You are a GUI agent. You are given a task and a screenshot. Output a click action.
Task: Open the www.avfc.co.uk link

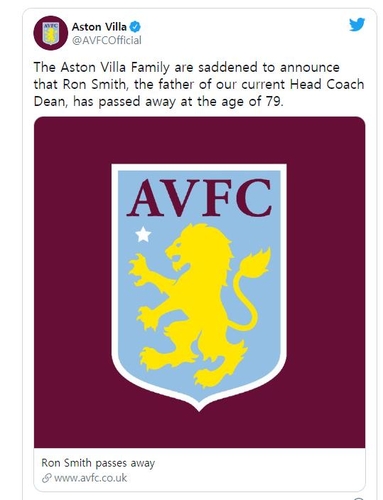90,478
